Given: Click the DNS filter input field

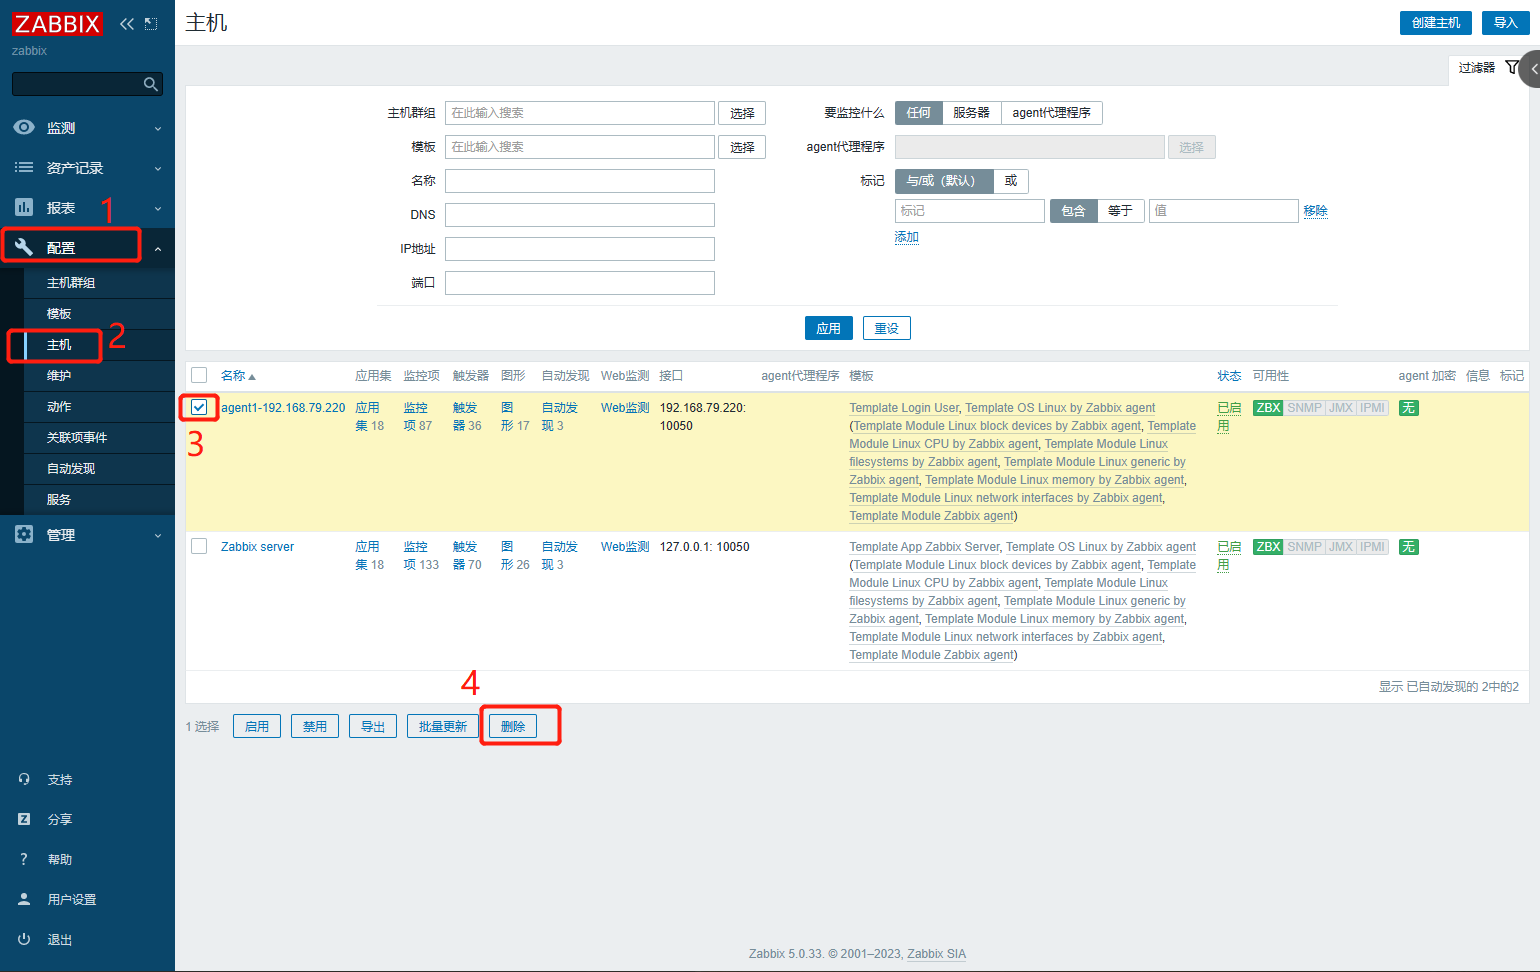Looking at the screenshot, I should 580,215.
